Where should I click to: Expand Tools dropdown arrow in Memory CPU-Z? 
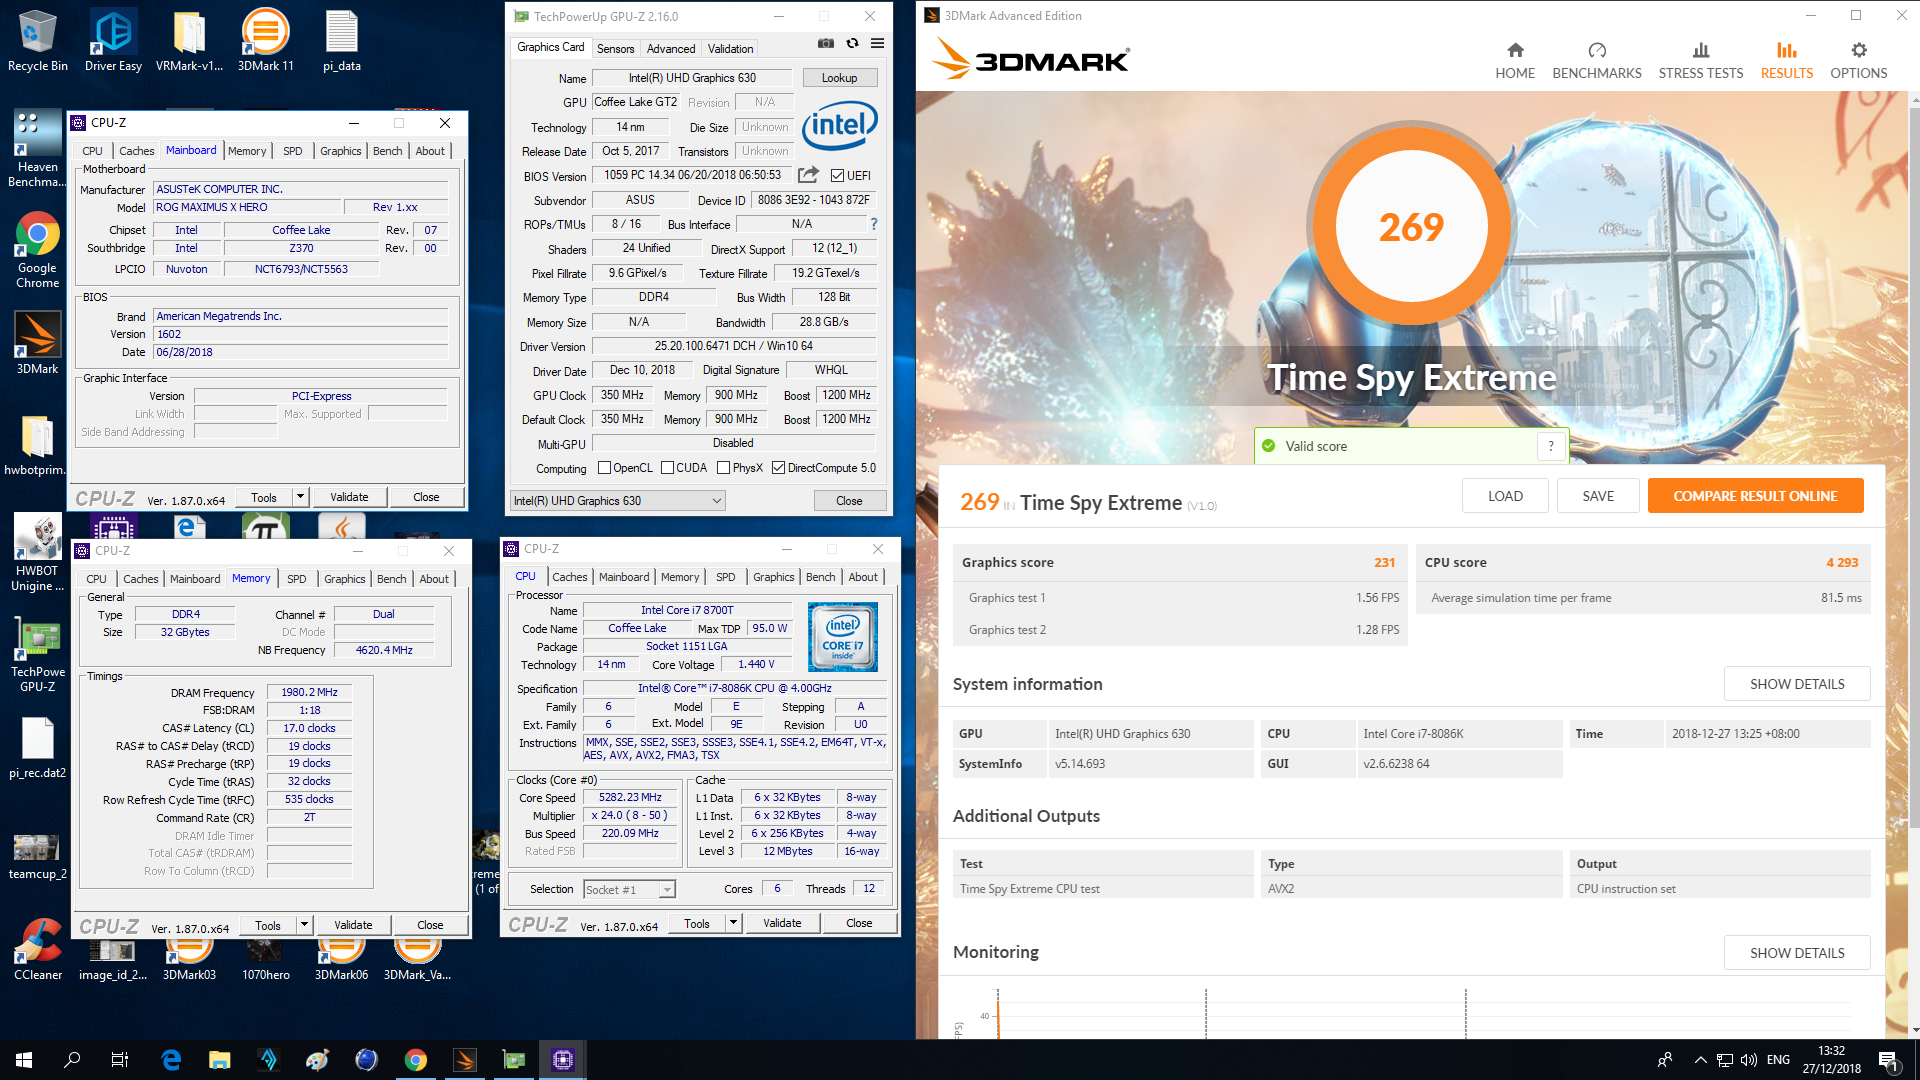click(x=304, y=925)
